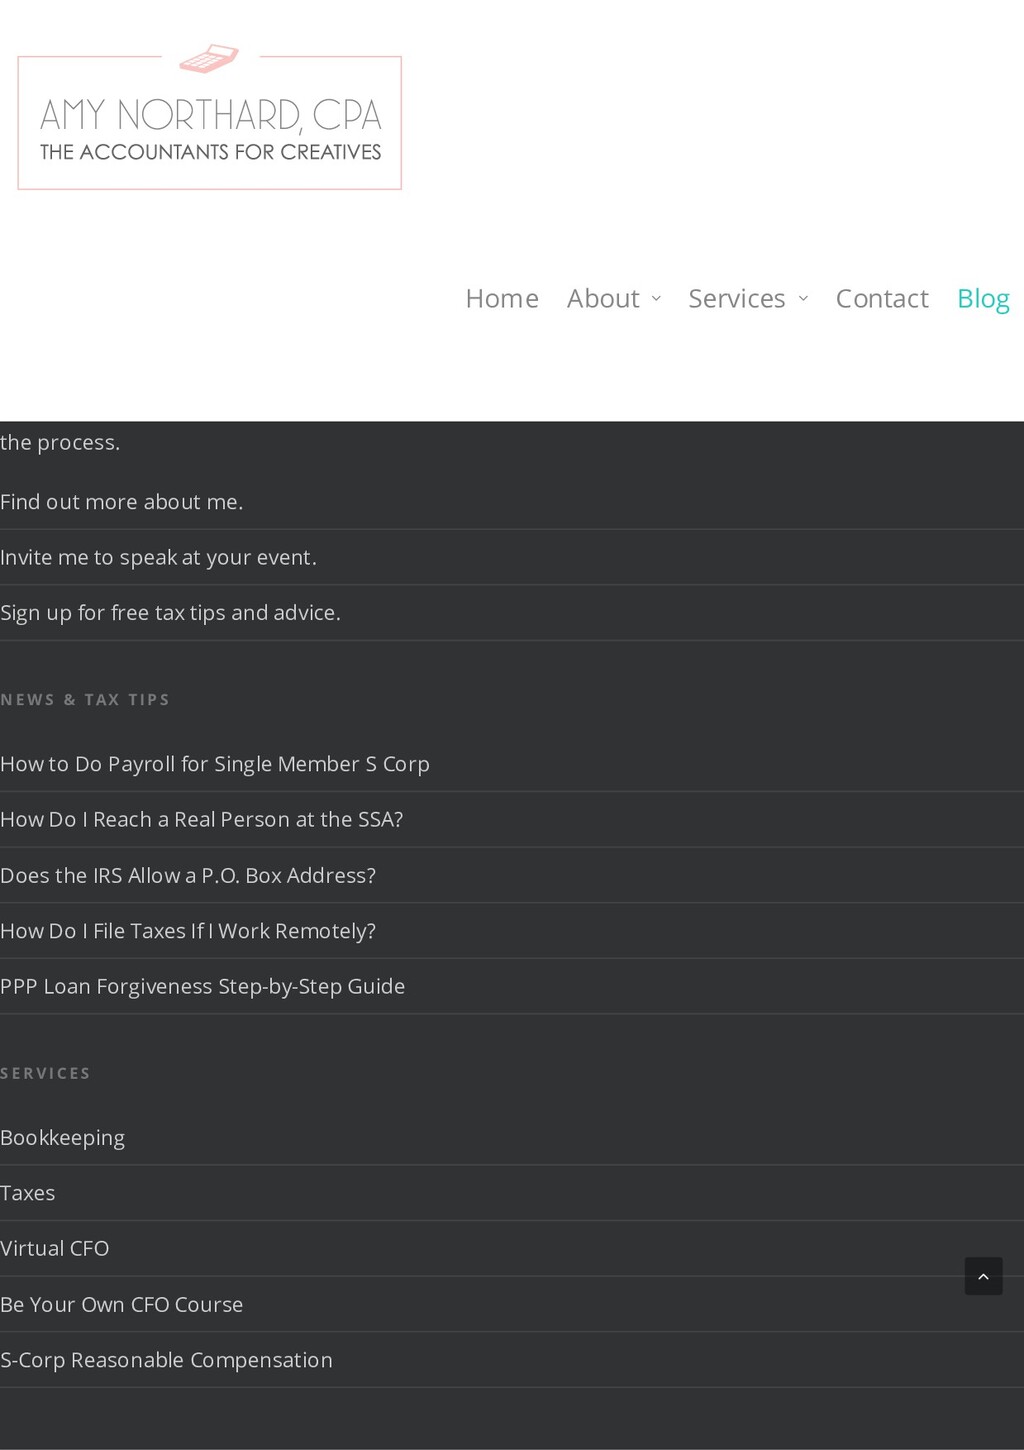Click the pink calculator icon in logo
The height and width of the screenshot is (1450, 1024).
[x=209, y=59]
